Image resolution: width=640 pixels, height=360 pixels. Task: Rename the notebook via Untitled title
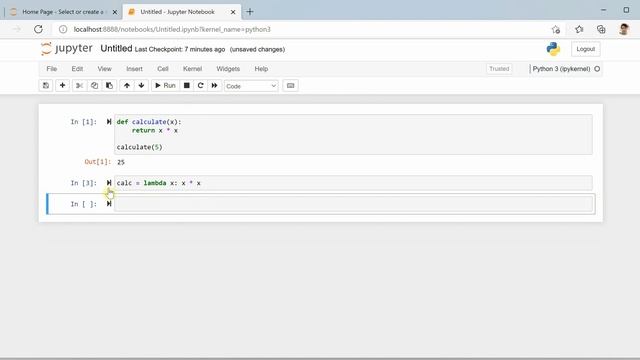[x=116, y=49]
